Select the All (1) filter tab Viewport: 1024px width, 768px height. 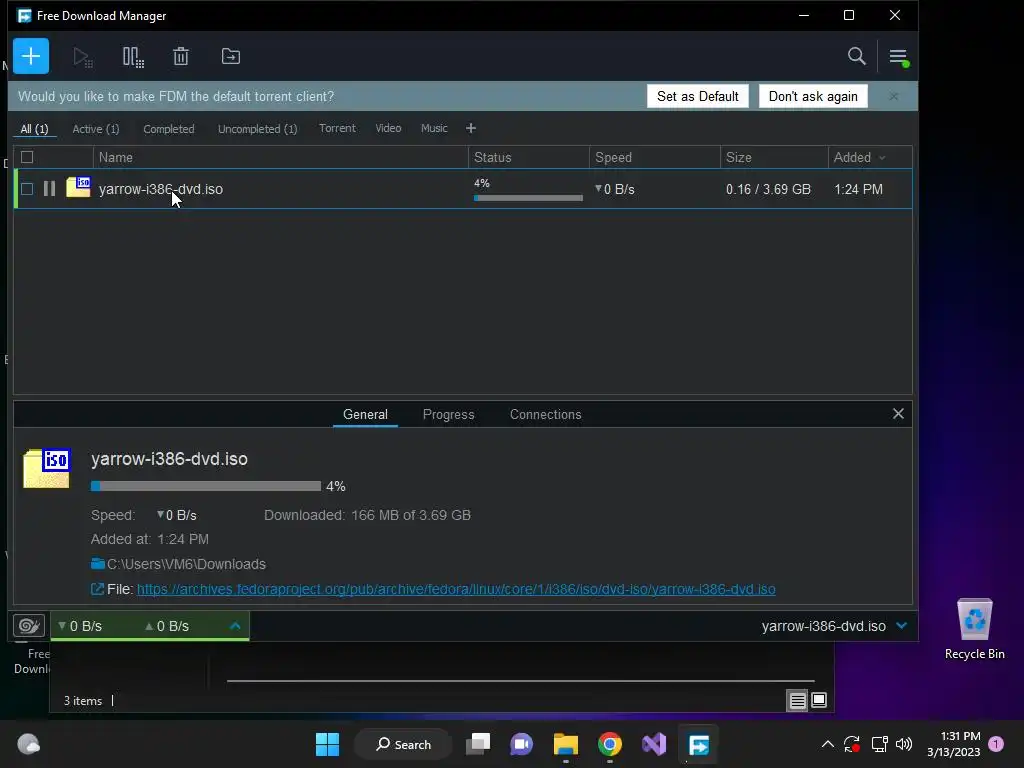click(35, 129)
